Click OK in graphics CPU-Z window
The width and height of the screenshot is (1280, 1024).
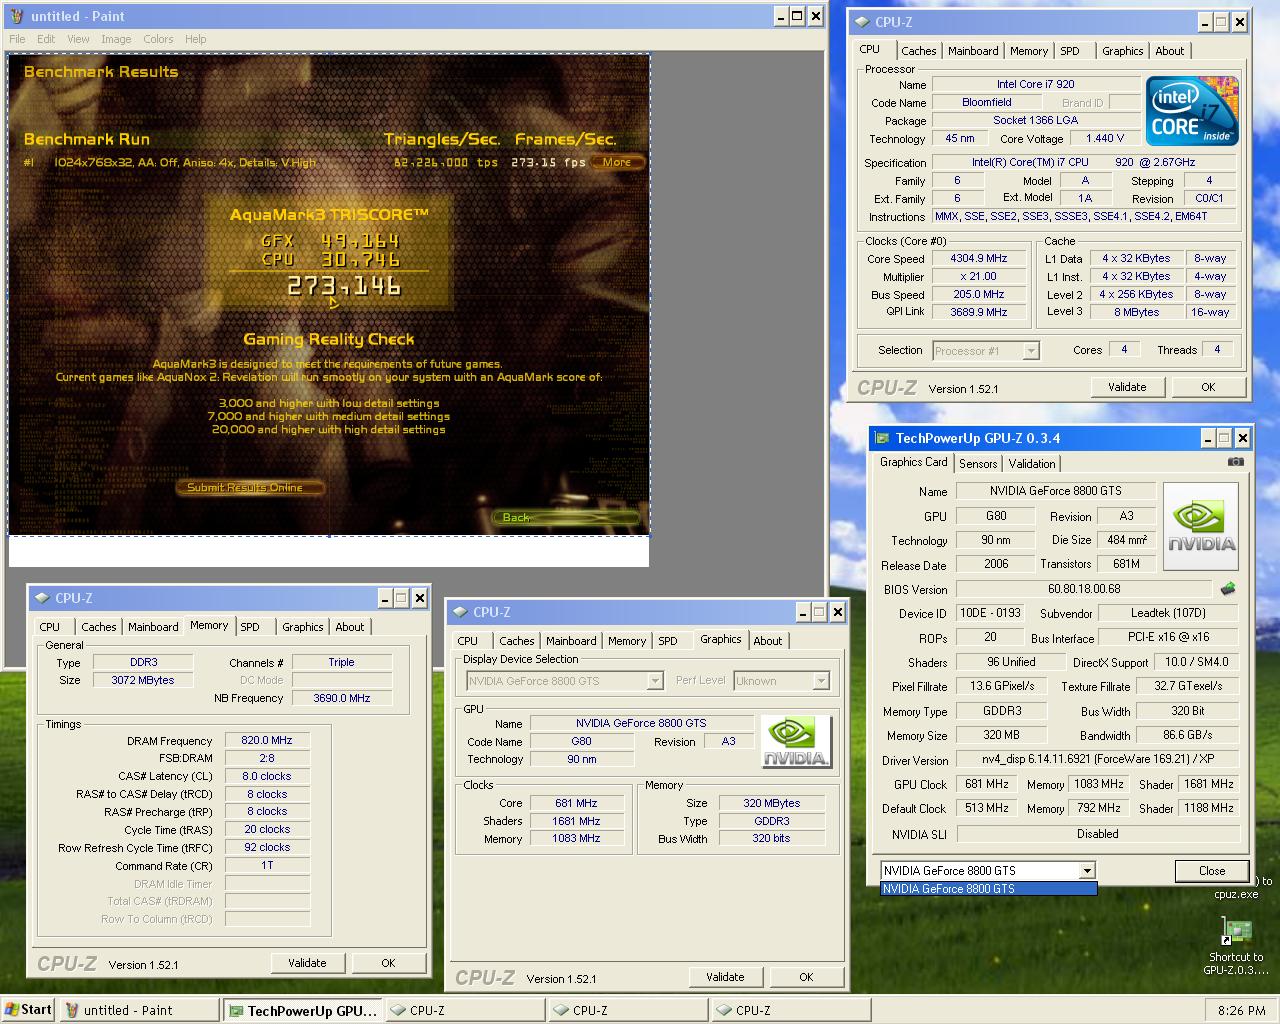tap(806, 977)
